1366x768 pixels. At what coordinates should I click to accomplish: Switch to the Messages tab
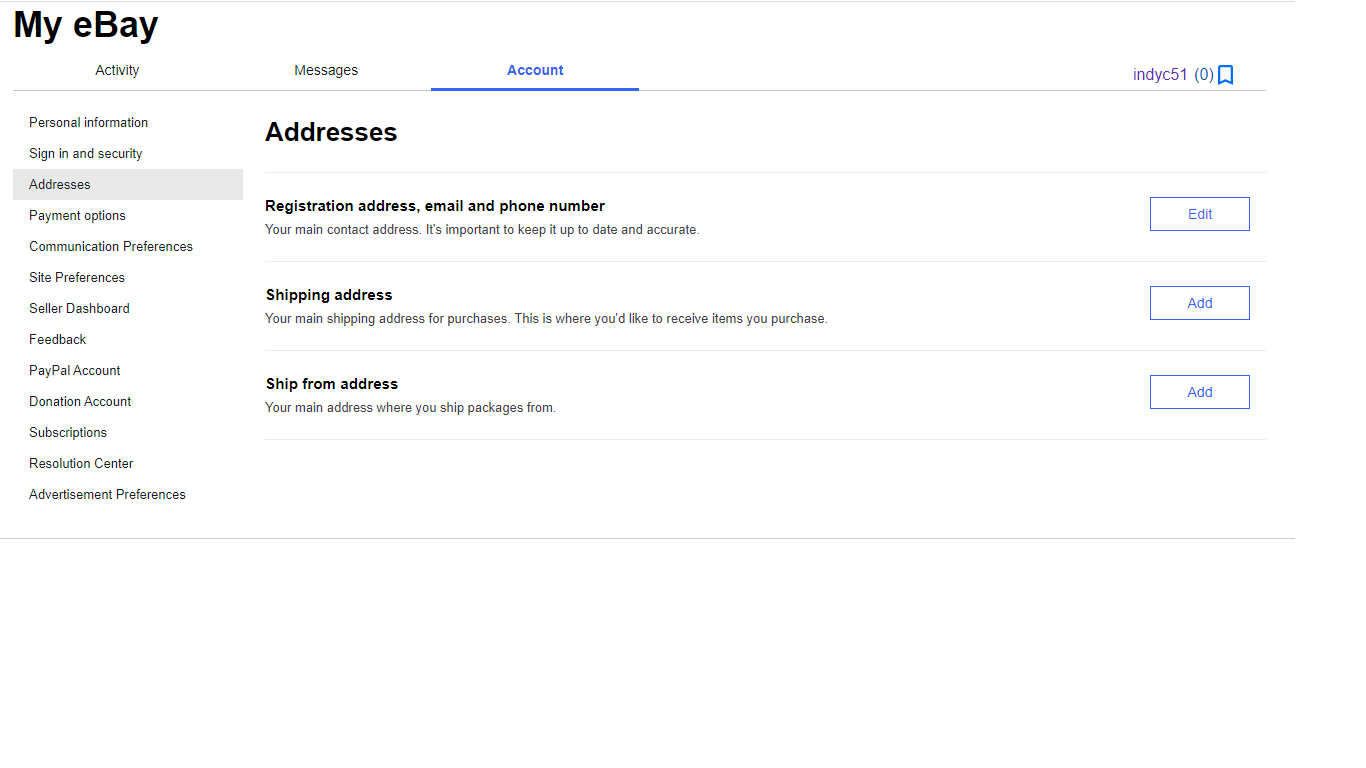coord(326,70)
